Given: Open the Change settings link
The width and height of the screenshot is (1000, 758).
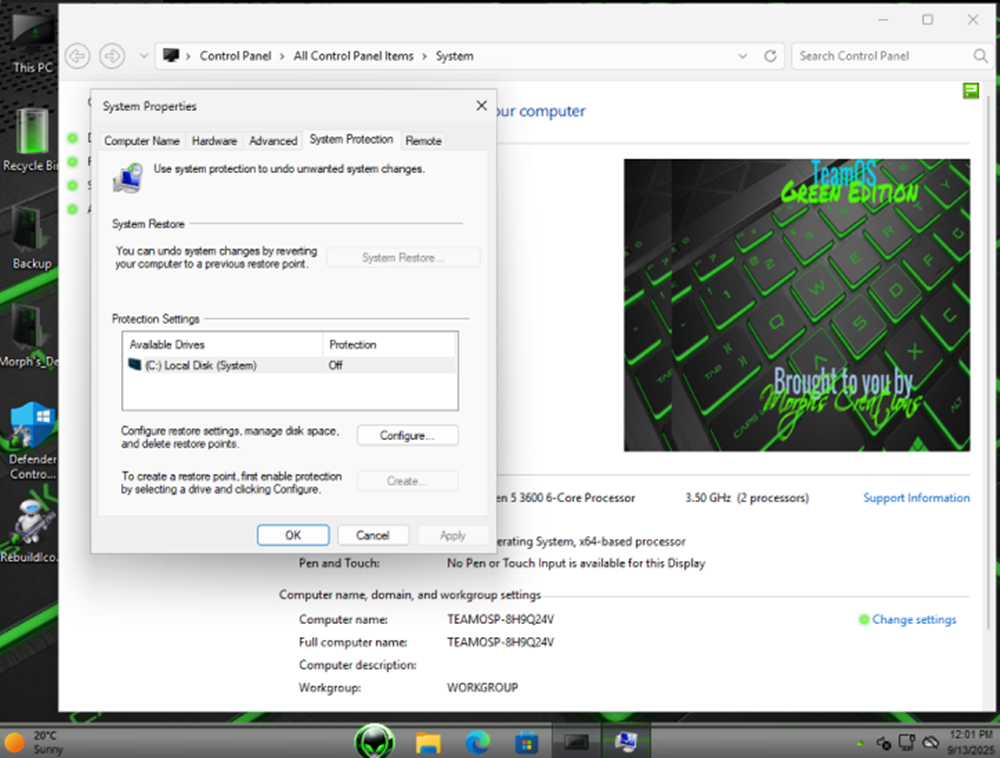Looking at the screenshot, I should tap(913, 620).
